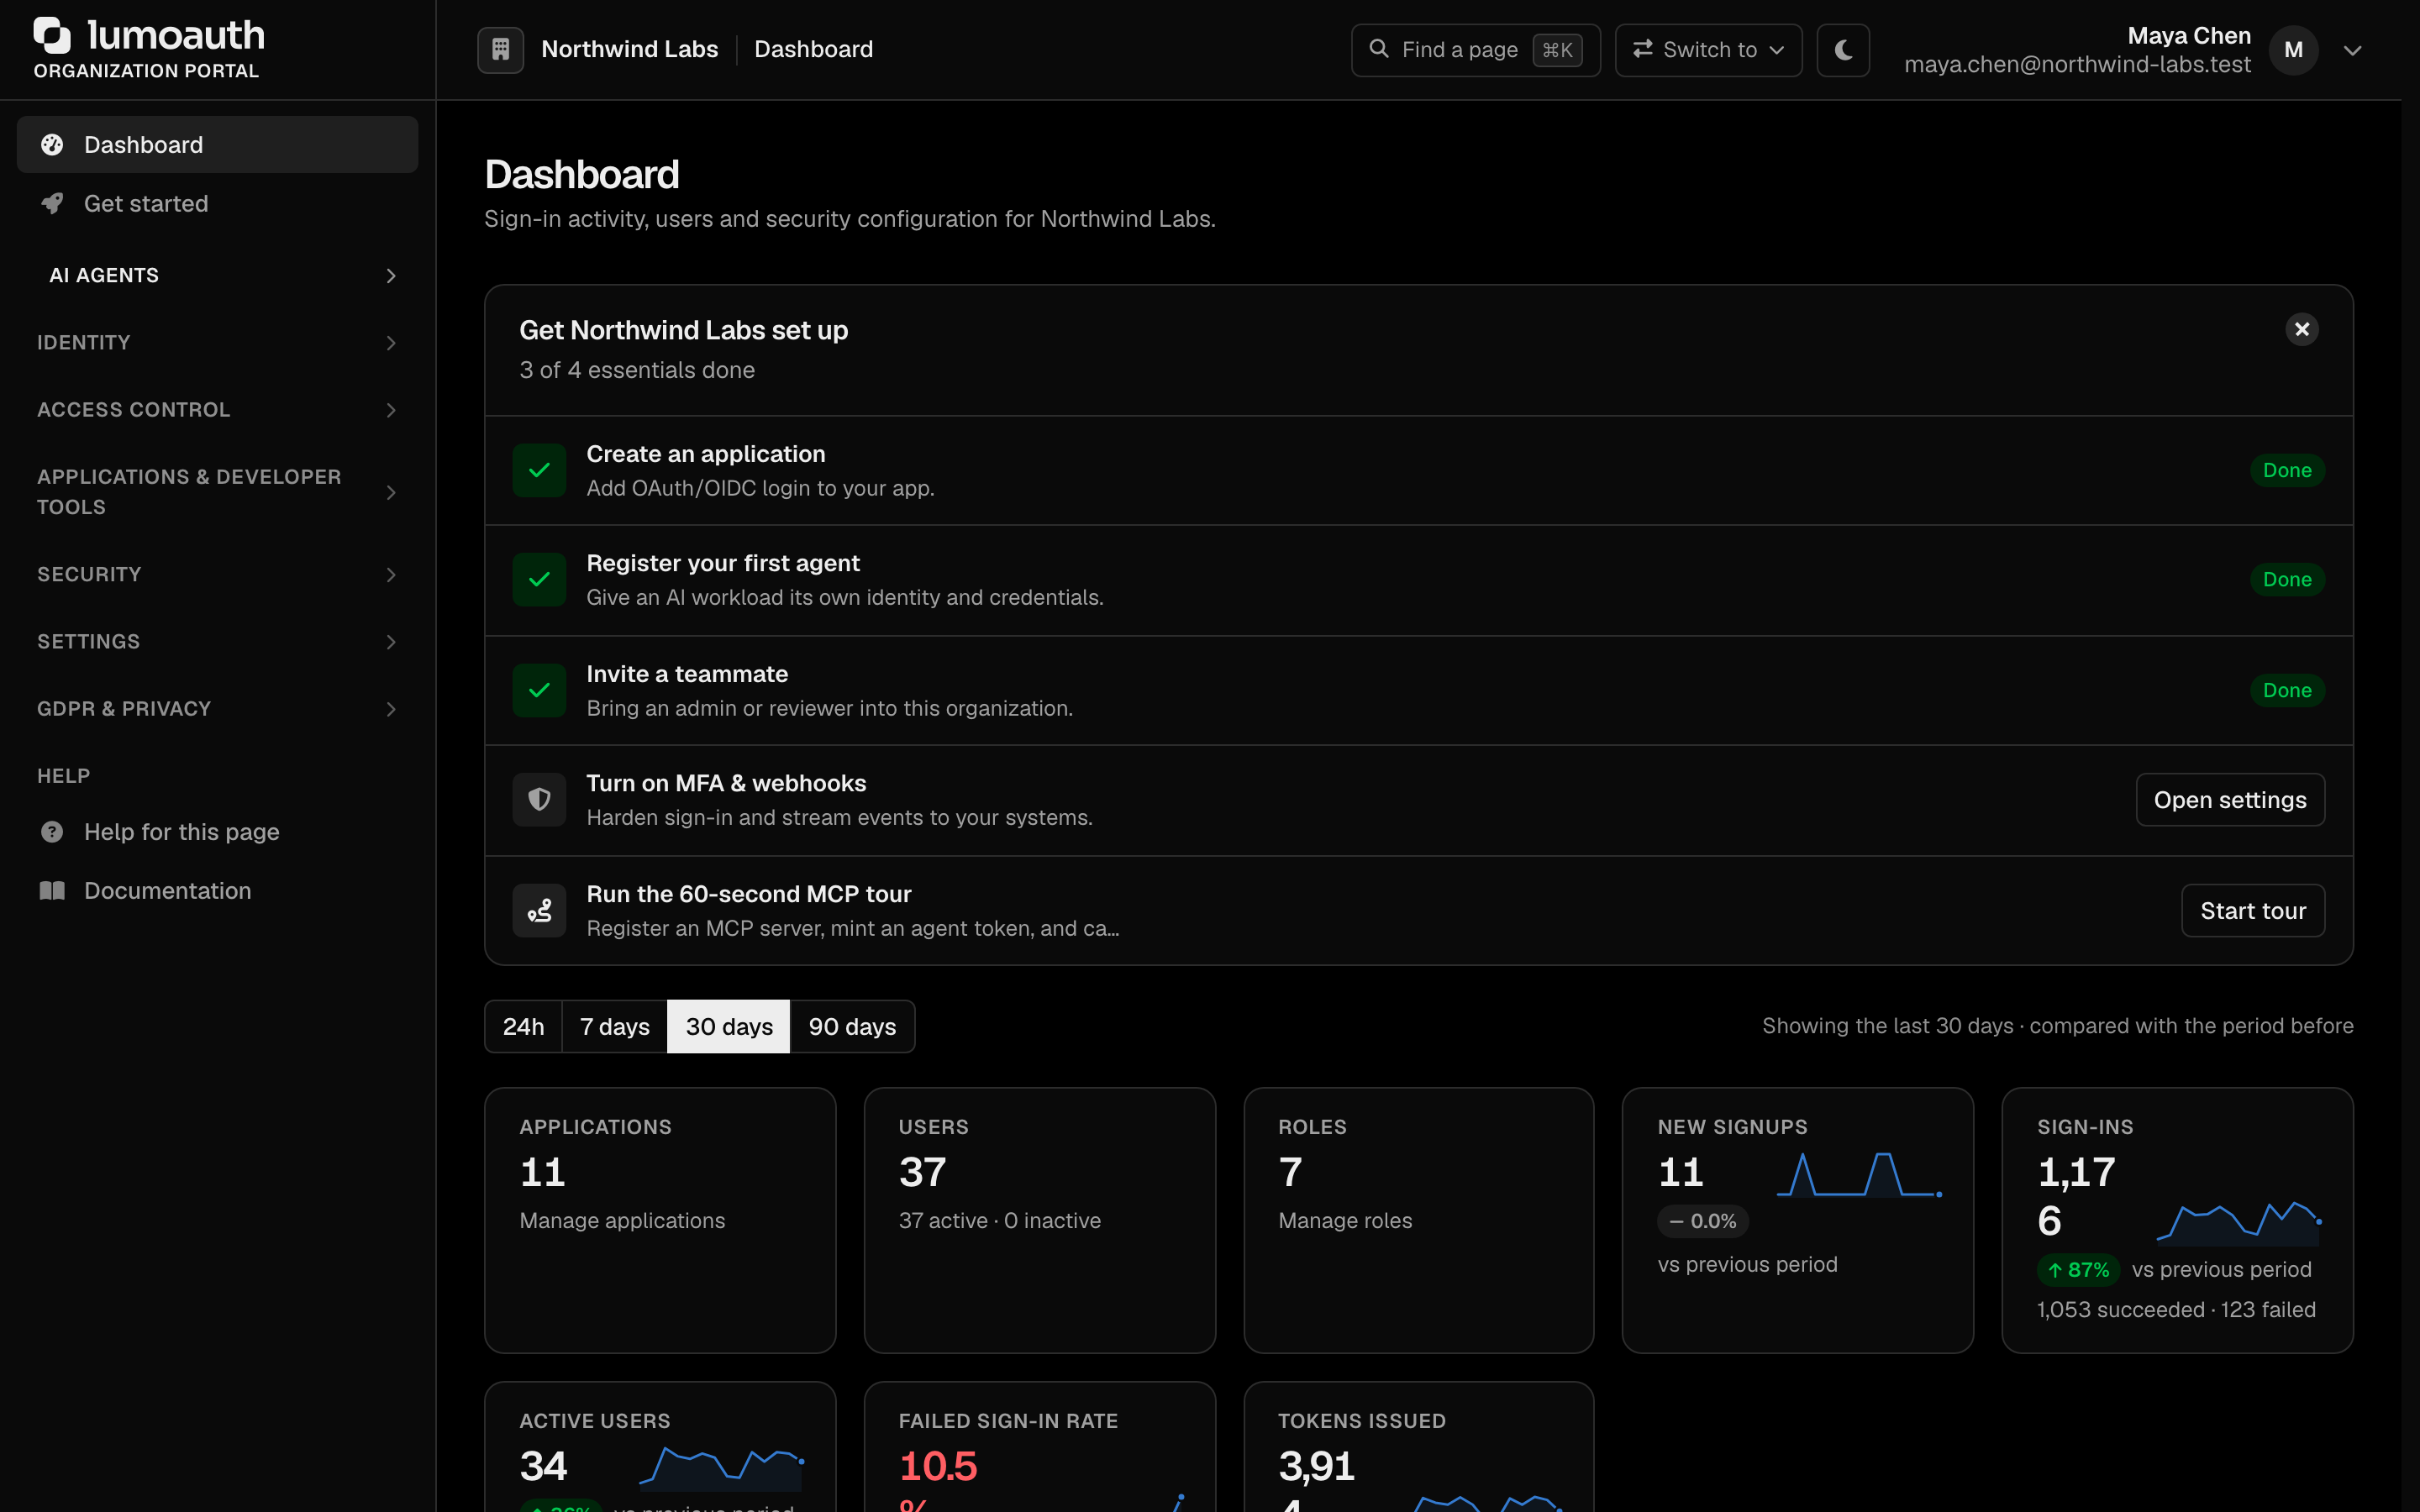Expand Applications & Developer Tools section
The width and height of the screenshot is (2420, 1512).
point(218,492)
